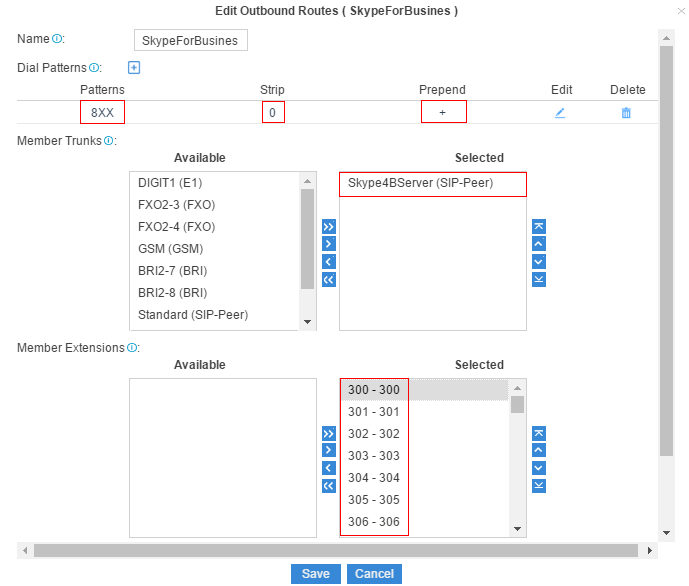Move all extensions to Selected list

(x=329, y=434)
